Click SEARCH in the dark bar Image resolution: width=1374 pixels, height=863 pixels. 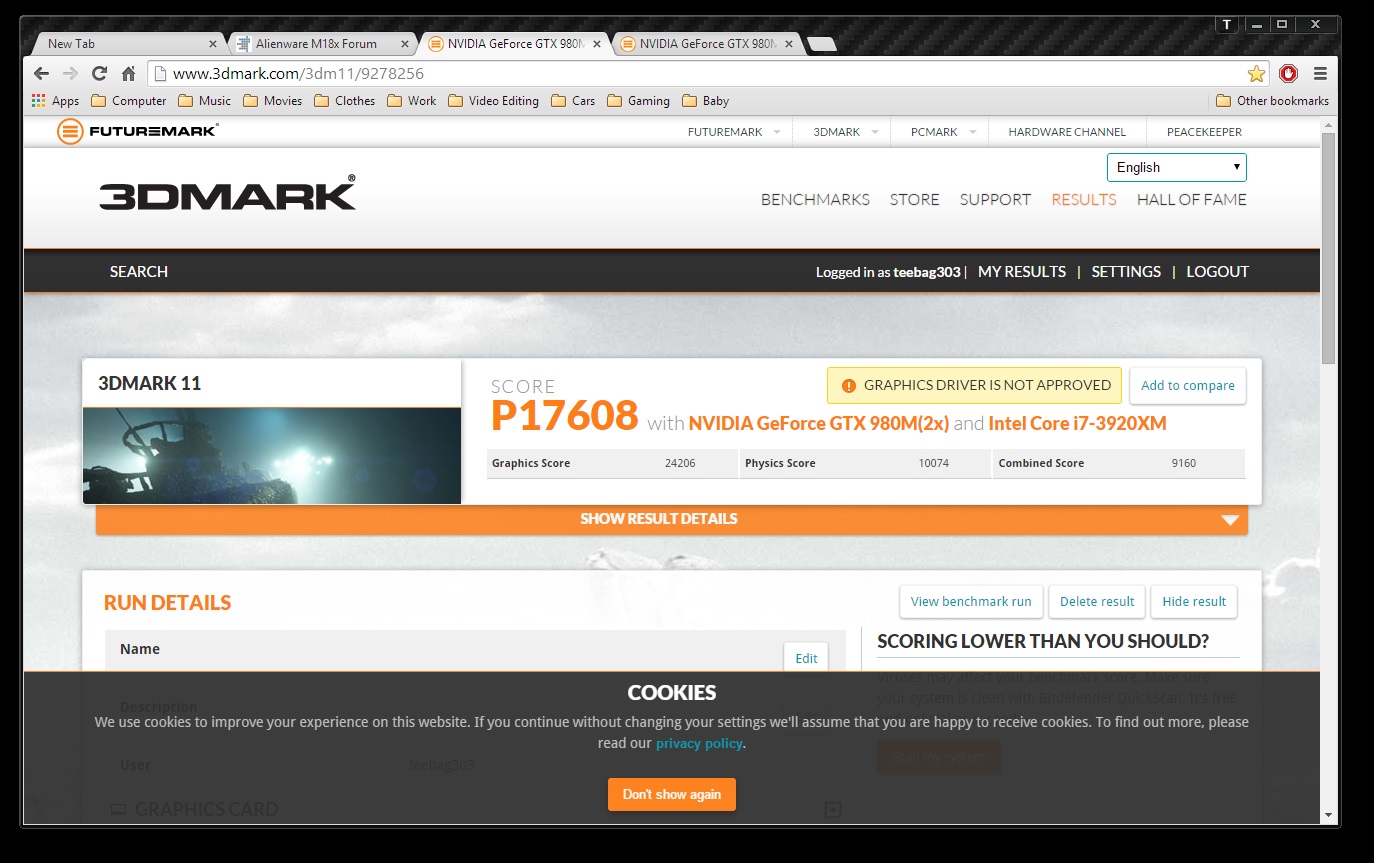coord(139,271)
